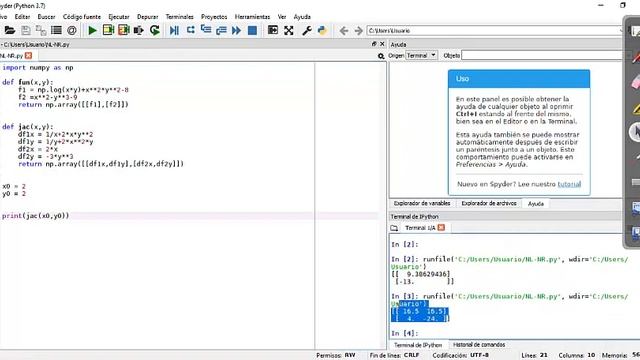Open the Proyectos menu
Image resolution: width=640 pixels, height=360 pixels.
point(214,17)
